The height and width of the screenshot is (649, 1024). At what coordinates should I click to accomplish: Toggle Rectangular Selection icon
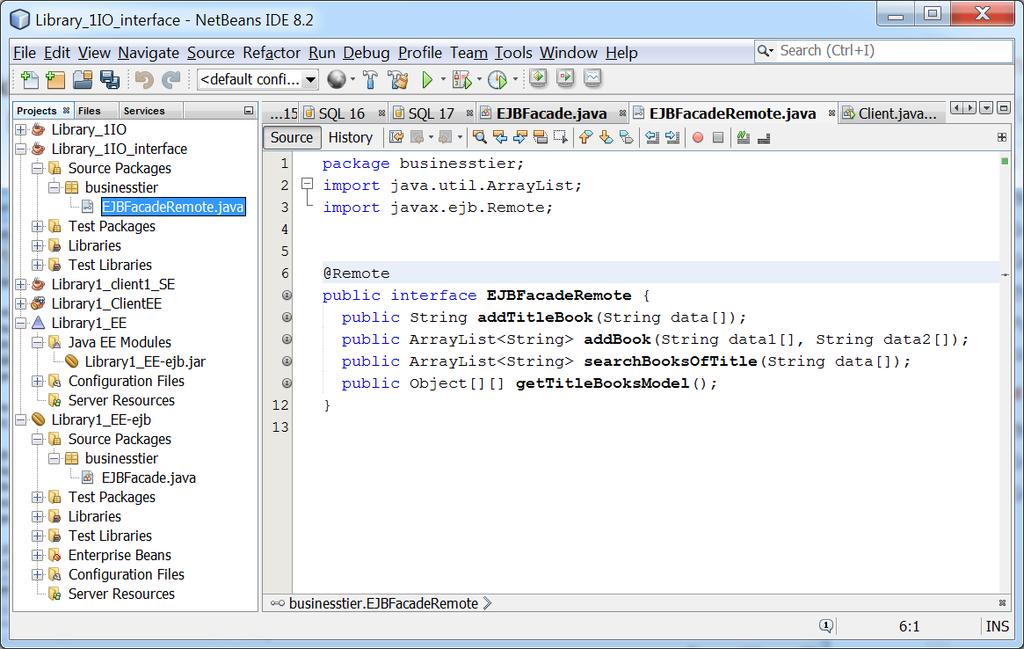(x=560, y=137)
